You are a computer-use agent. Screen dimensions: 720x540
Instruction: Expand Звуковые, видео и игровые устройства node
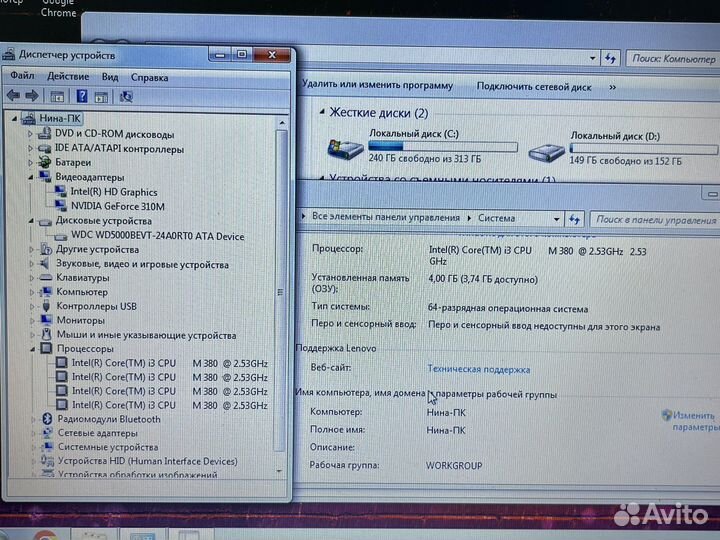pyautogui.click(x=32, y=264)
